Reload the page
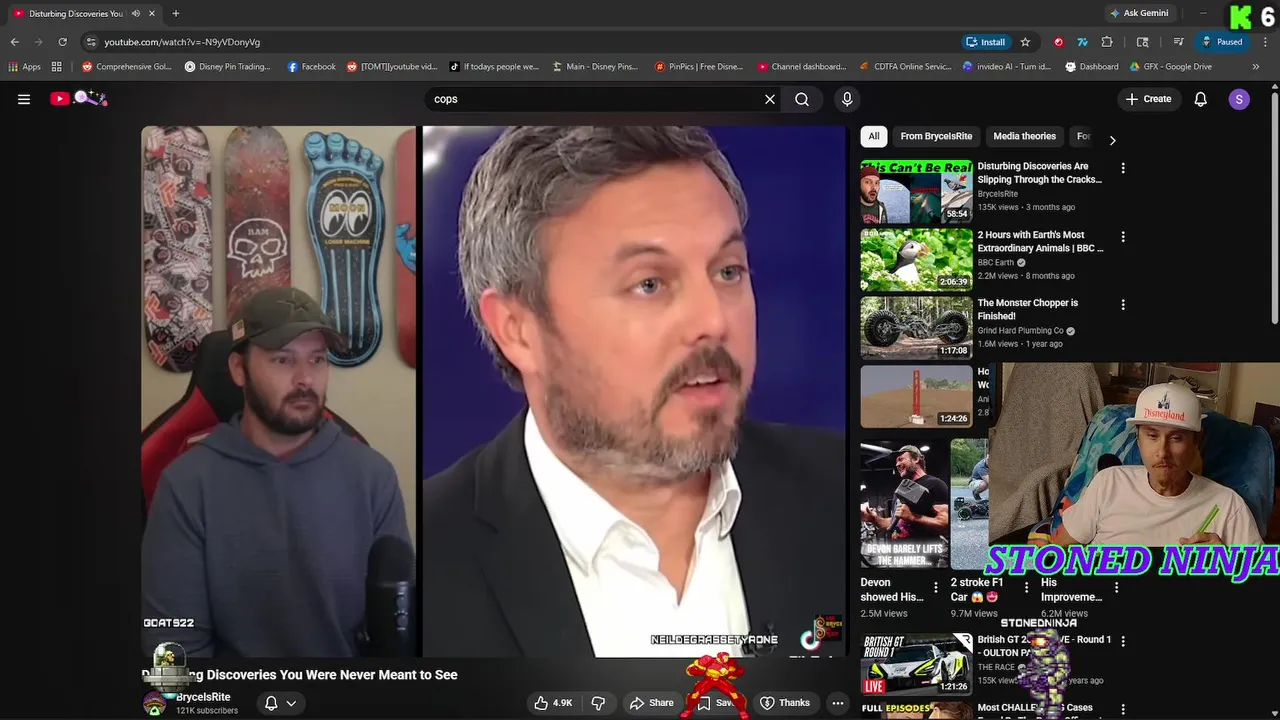Viewport: 1280px width, 720px height. pyautogui.click(x=62, y=42)
